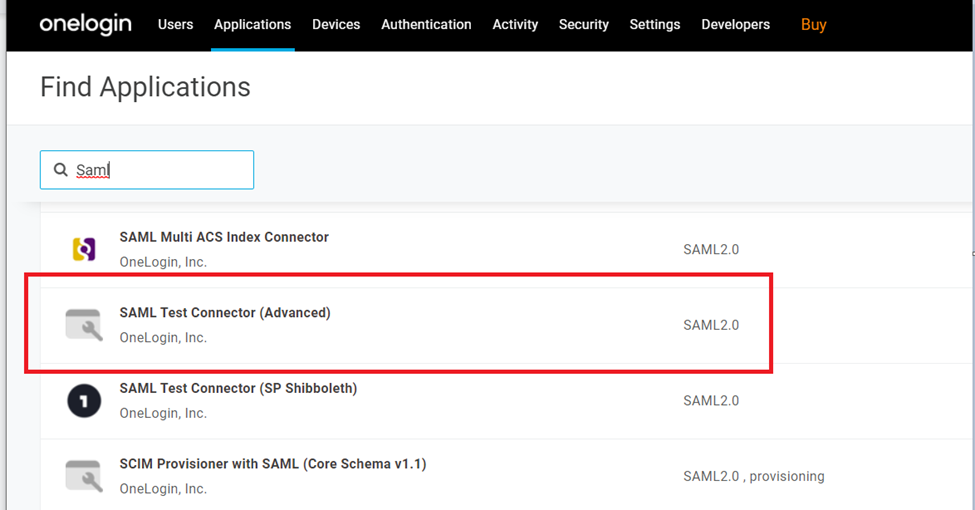
Task: Click the SP Shibboleth connector round icon
Action: pyautogui.click(x=84, y=400)
